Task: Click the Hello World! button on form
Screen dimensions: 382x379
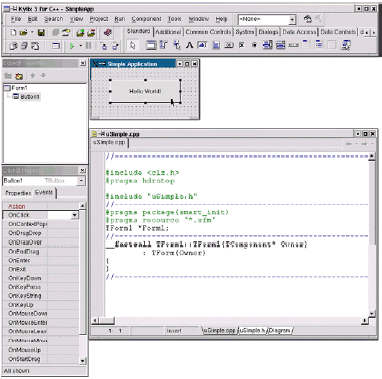Action: [x=145, y=91]
